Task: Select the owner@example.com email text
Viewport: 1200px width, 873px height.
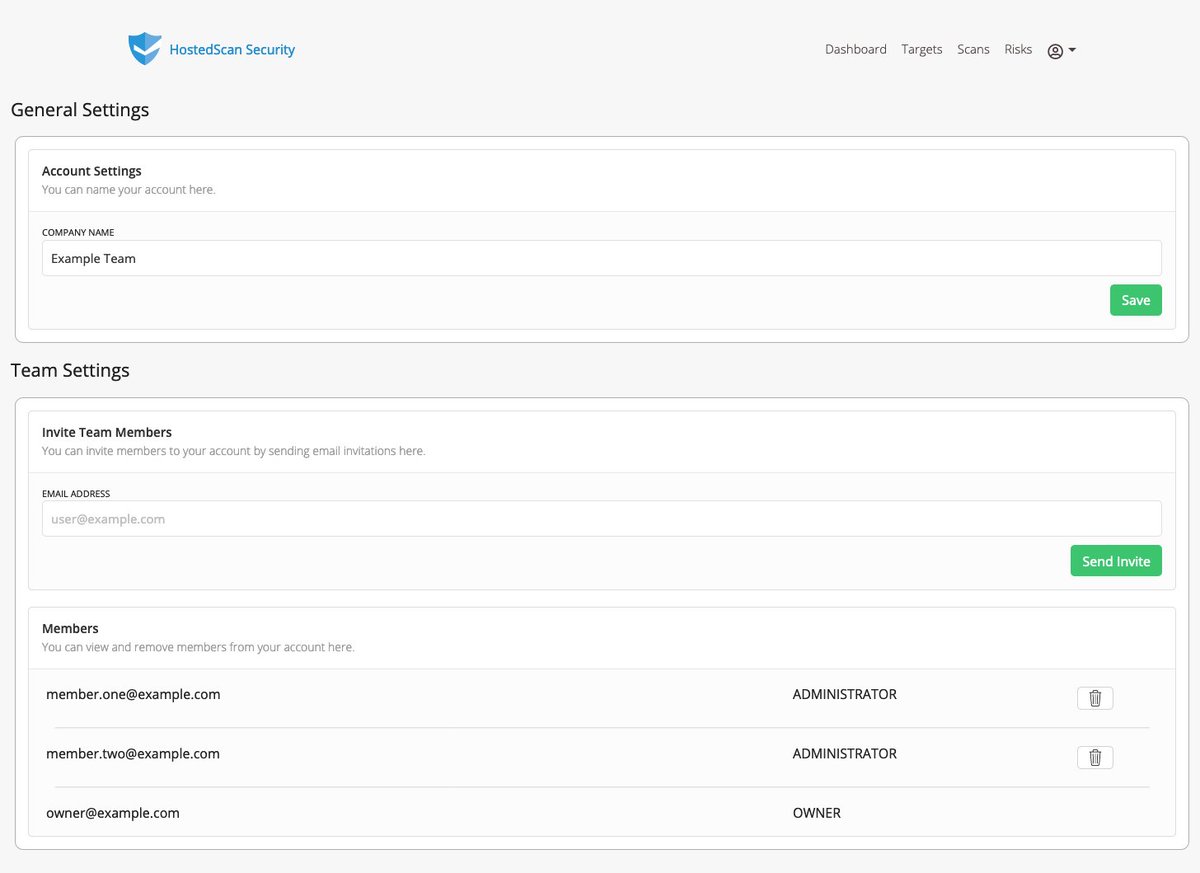Action: coord(113,813)
